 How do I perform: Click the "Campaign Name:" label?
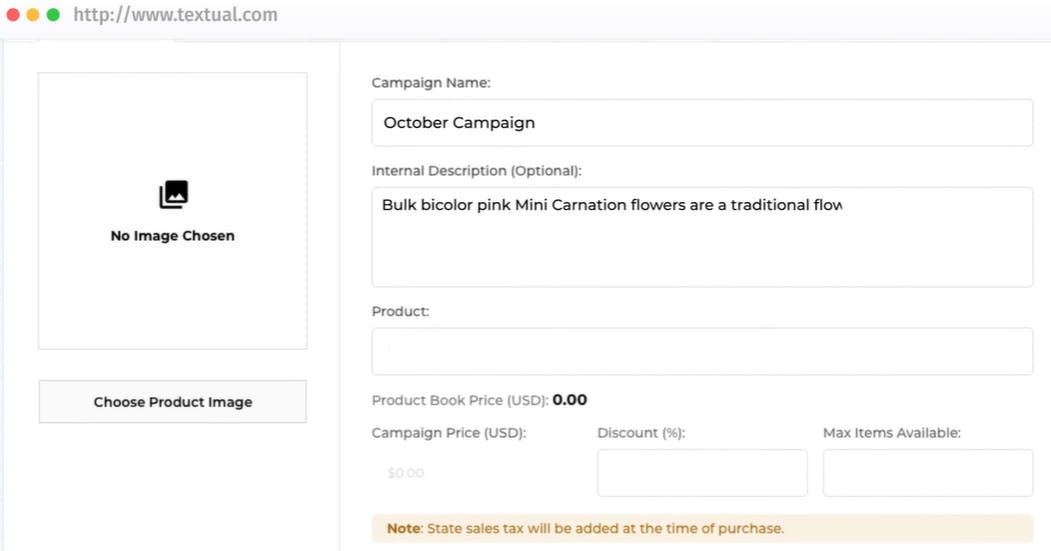coord(431,83)
